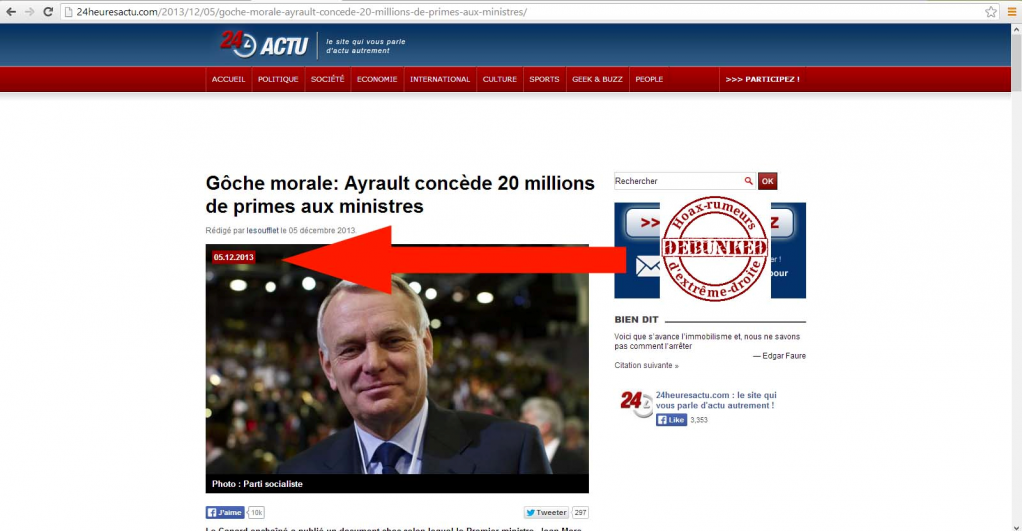This screenshot has height=531, width=1022.
Task: Click the browser back arrow
Action: point(10,12)
